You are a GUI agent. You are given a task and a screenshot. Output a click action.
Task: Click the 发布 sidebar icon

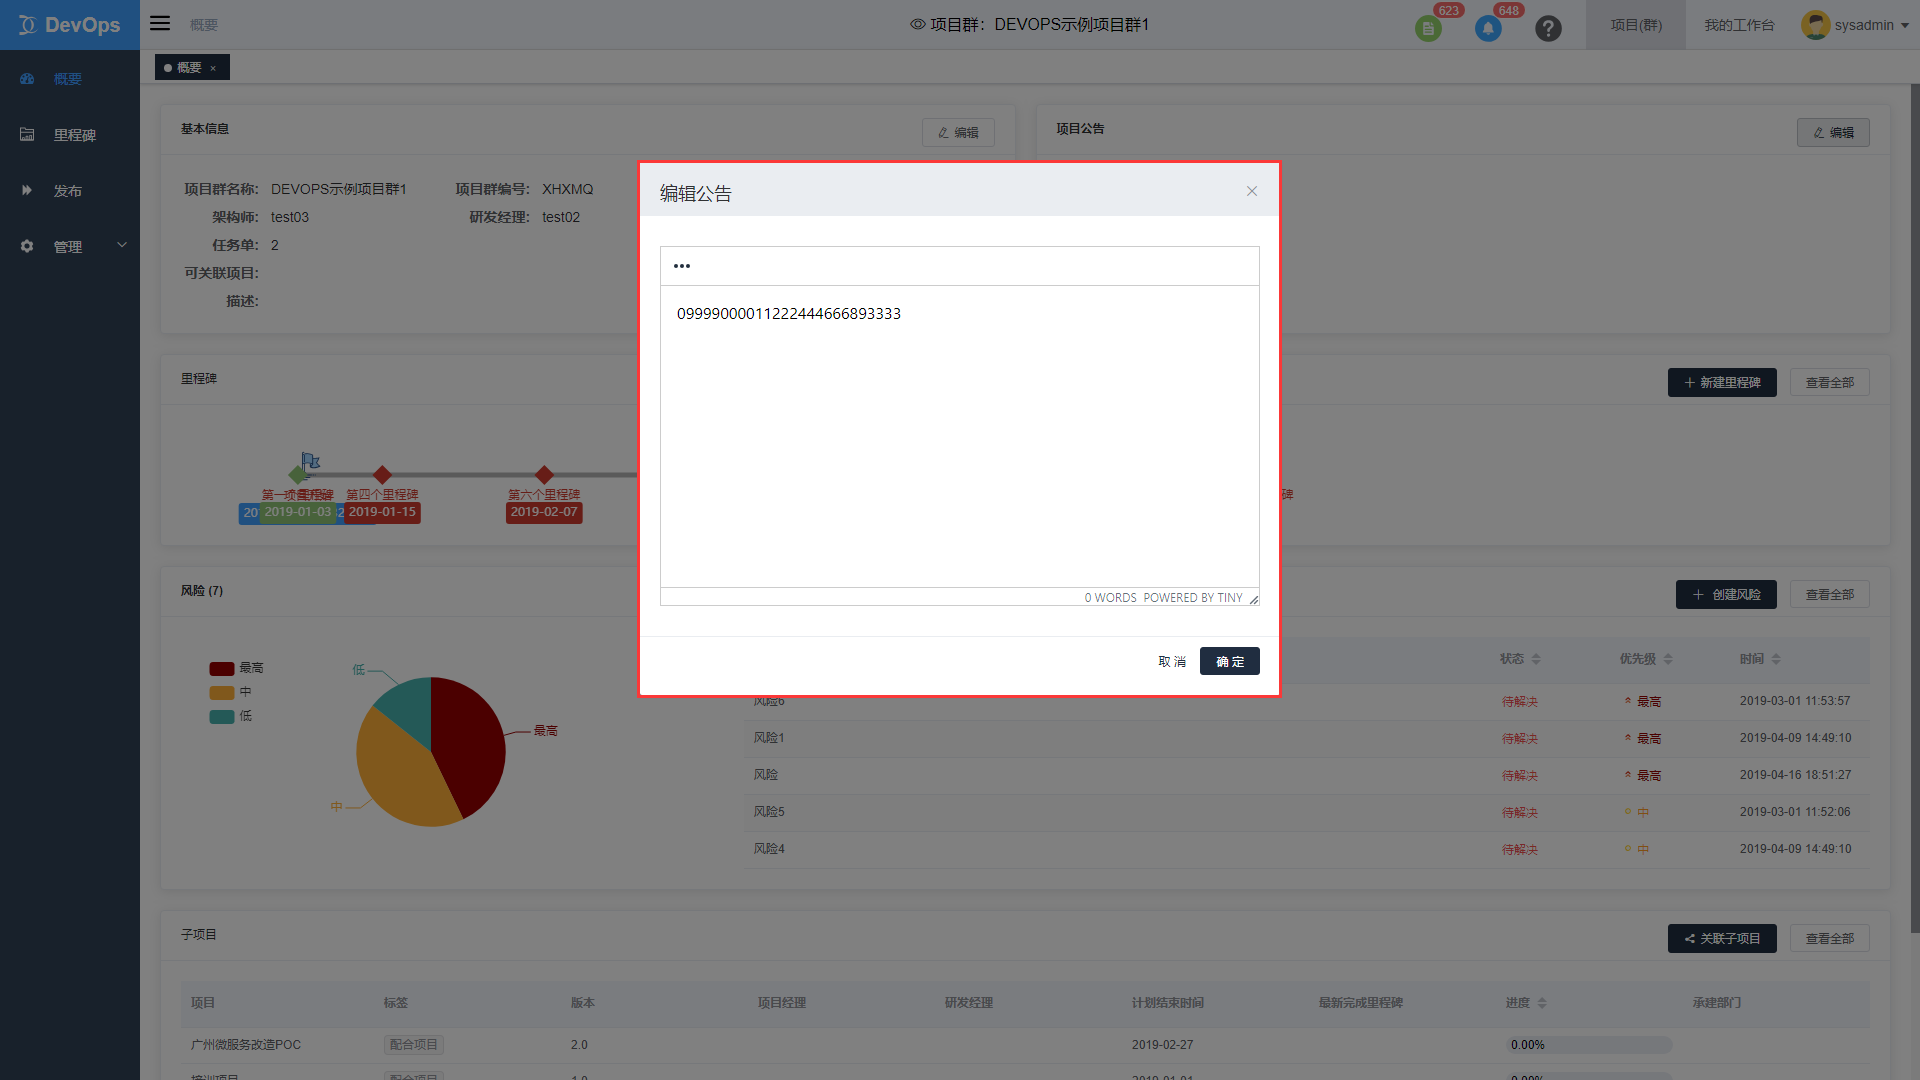tap(27, 190)
